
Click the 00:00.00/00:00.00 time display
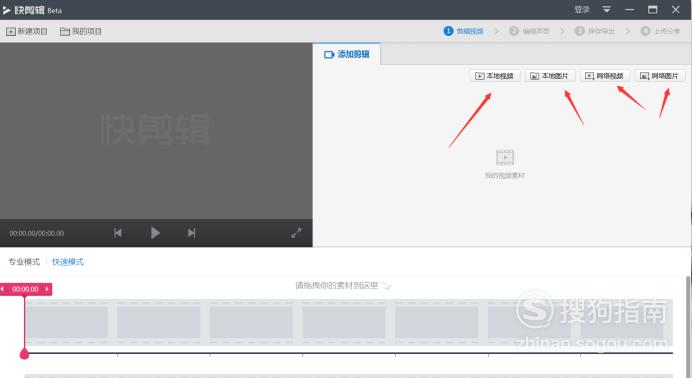coord(37,233)
